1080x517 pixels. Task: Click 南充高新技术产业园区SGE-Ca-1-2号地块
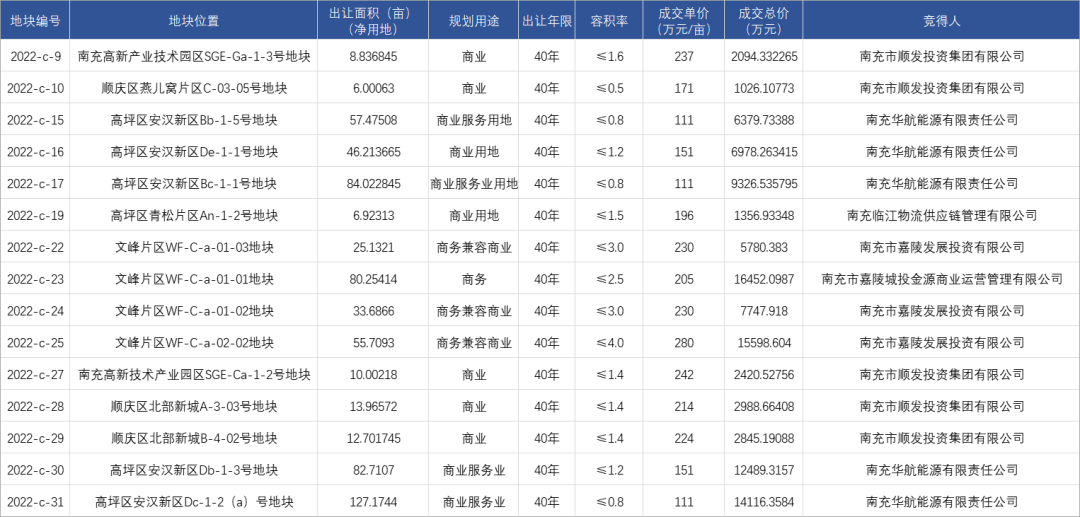194,374
